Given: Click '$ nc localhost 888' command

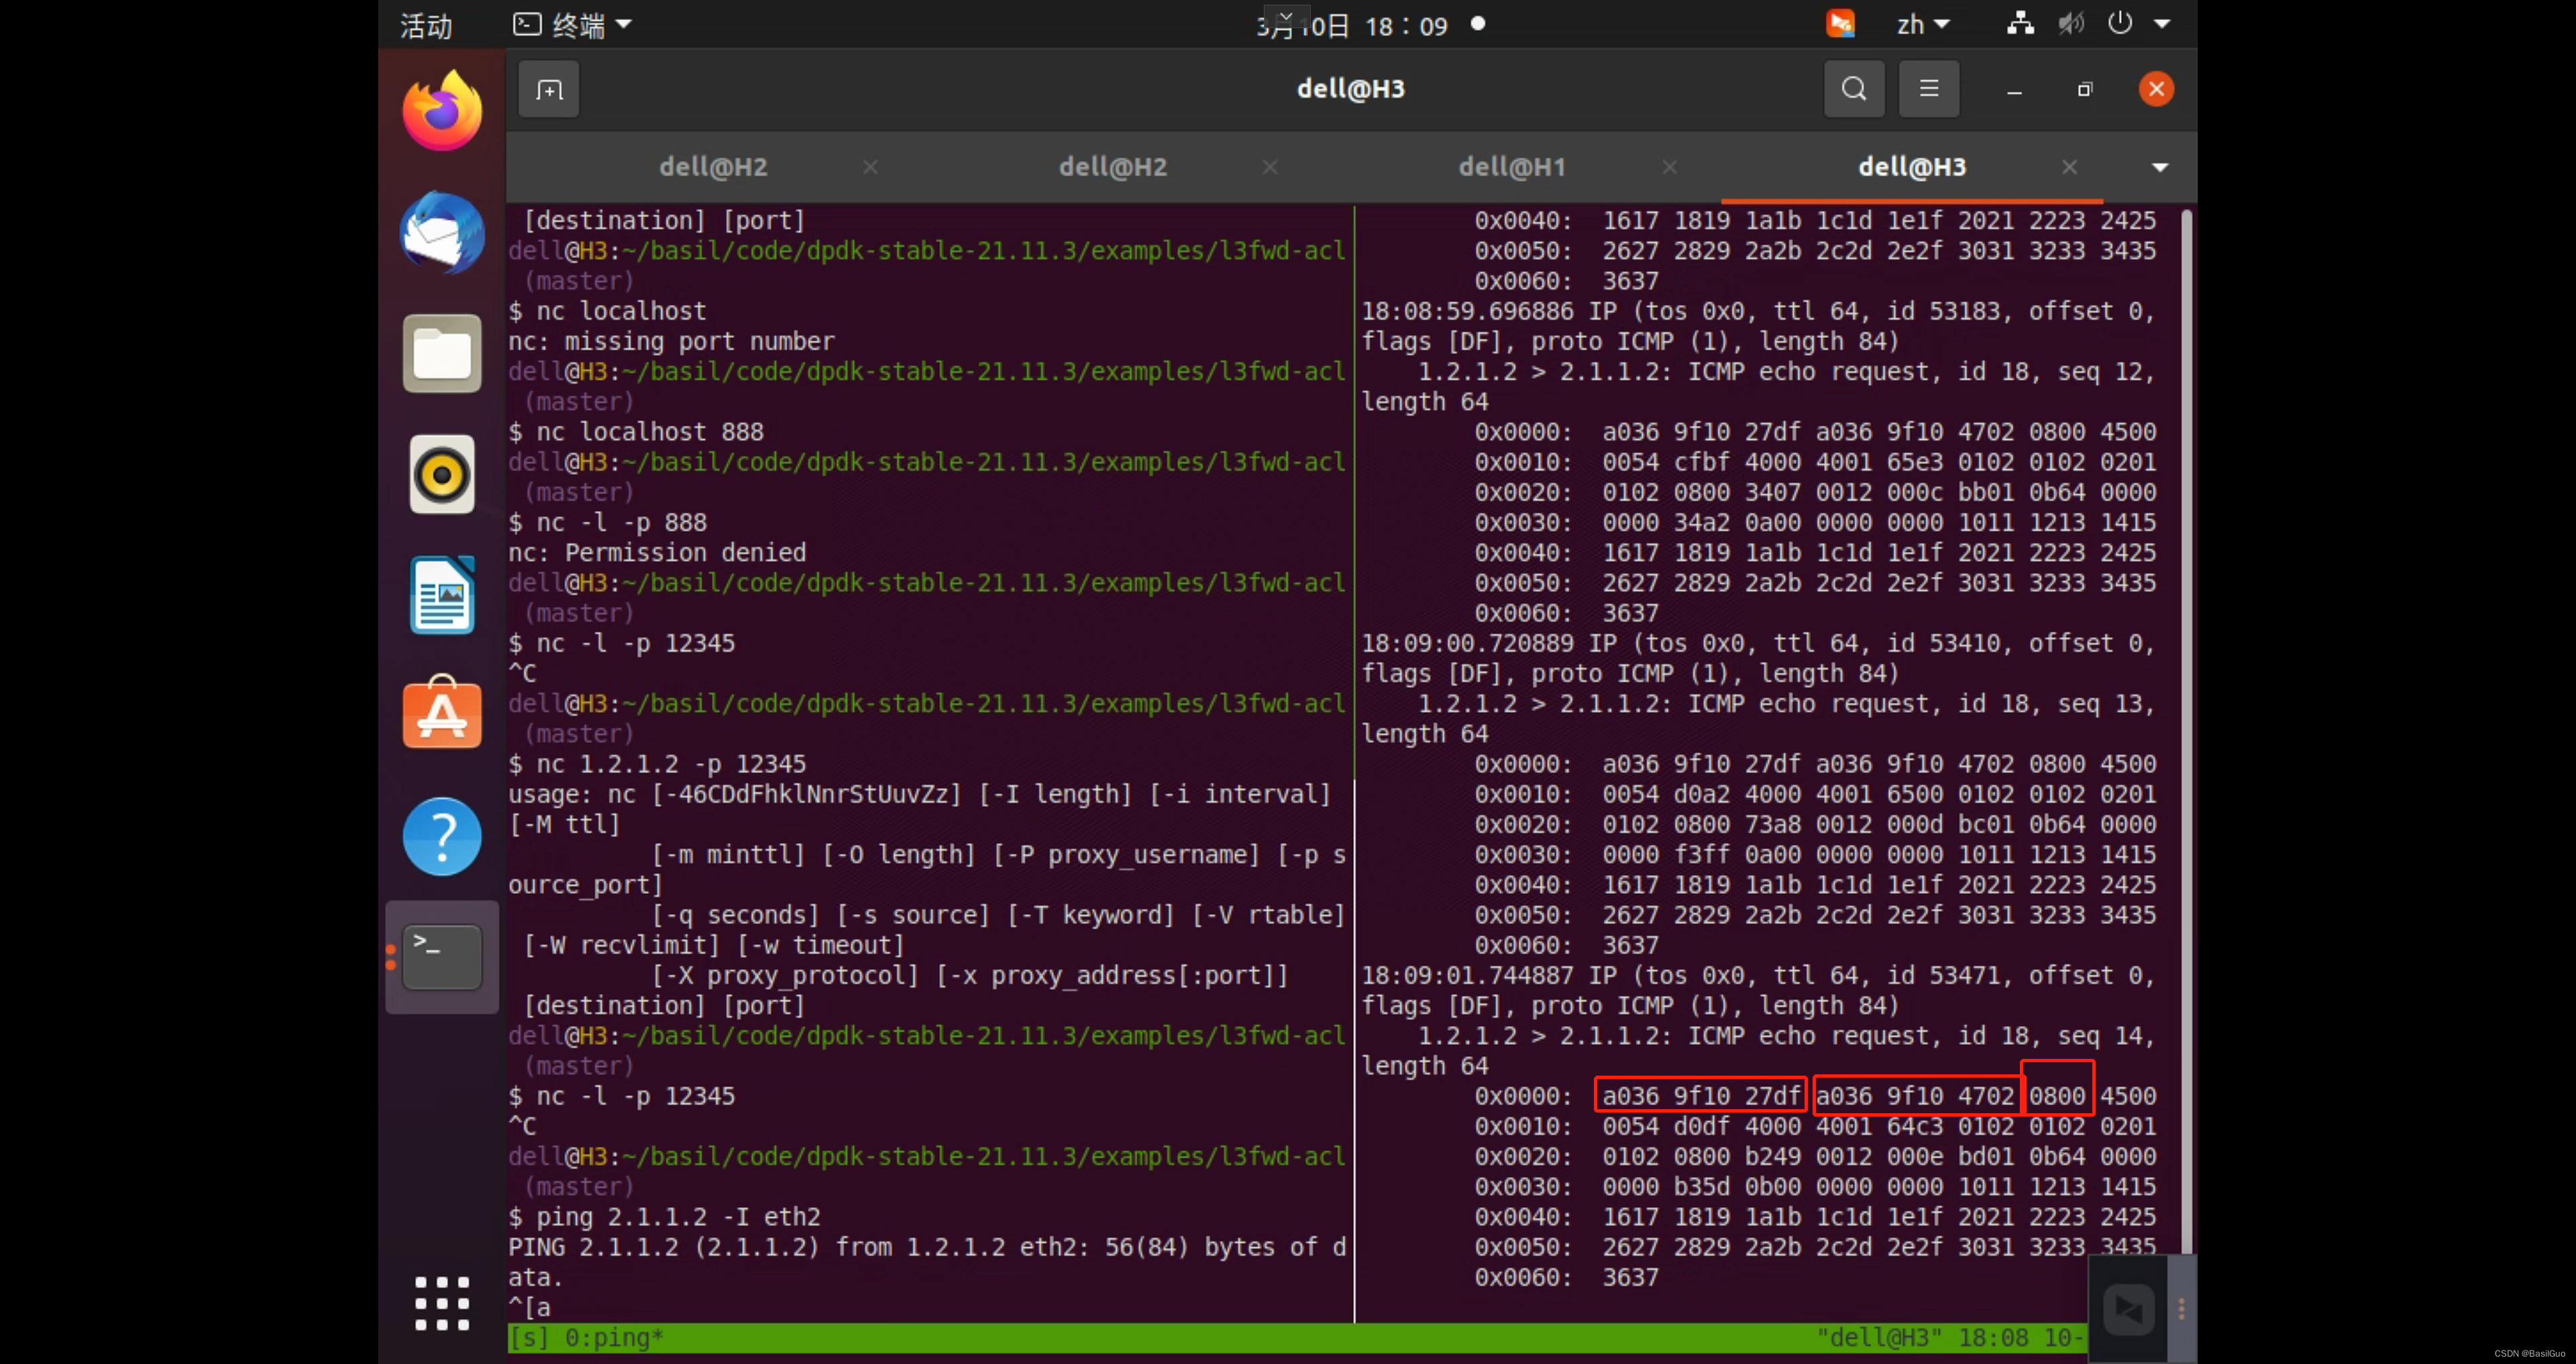Looking at the screenshot, I should [x=636, y=432].
